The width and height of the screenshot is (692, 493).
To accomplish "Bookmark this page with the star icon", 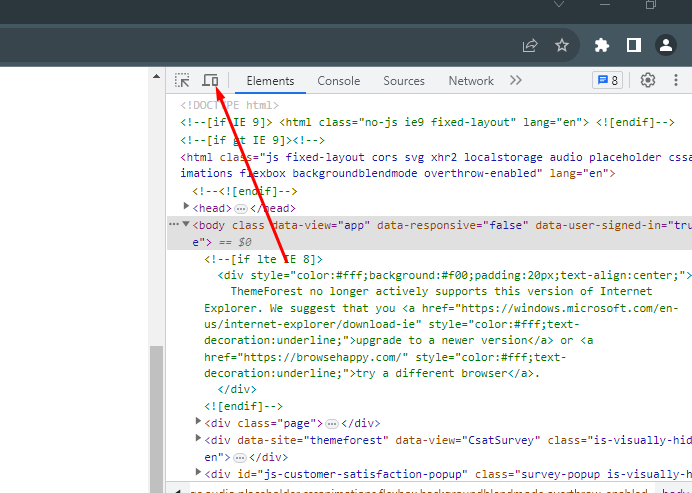I will tap(562, 45).
